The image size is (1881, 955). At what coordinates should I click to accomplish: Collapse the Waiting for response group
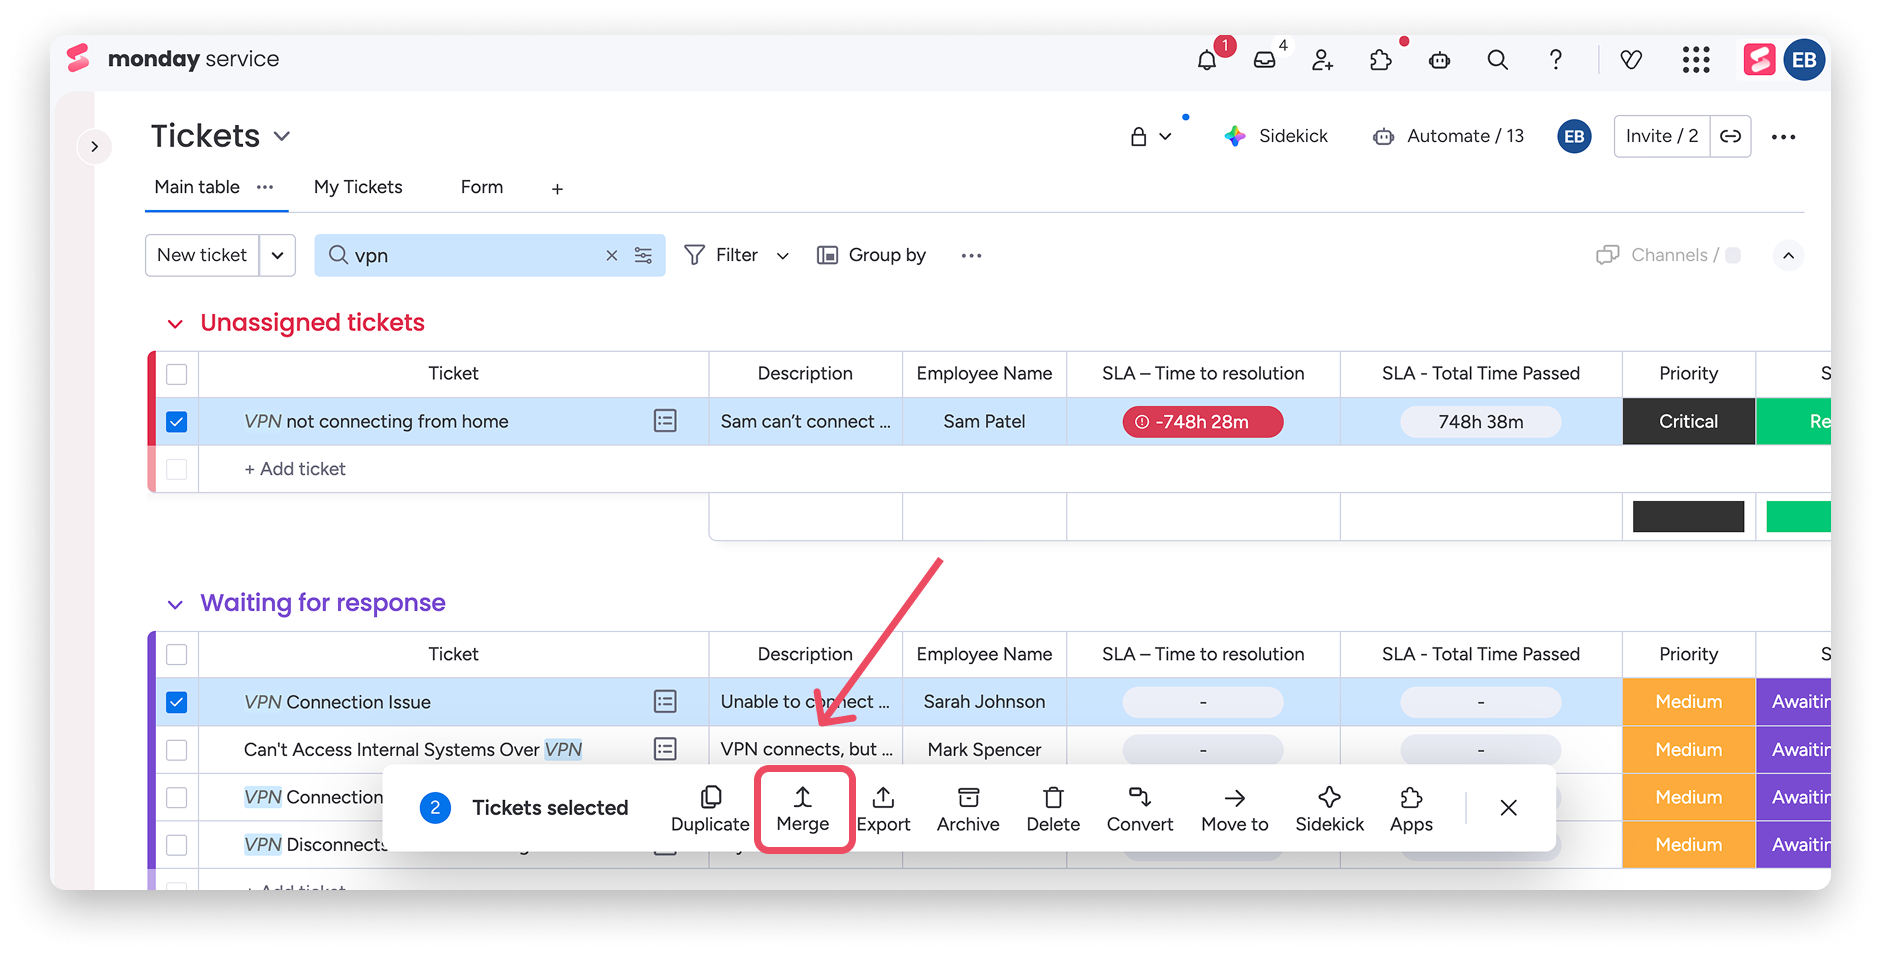pyautogui.click(x=175, y=604)
